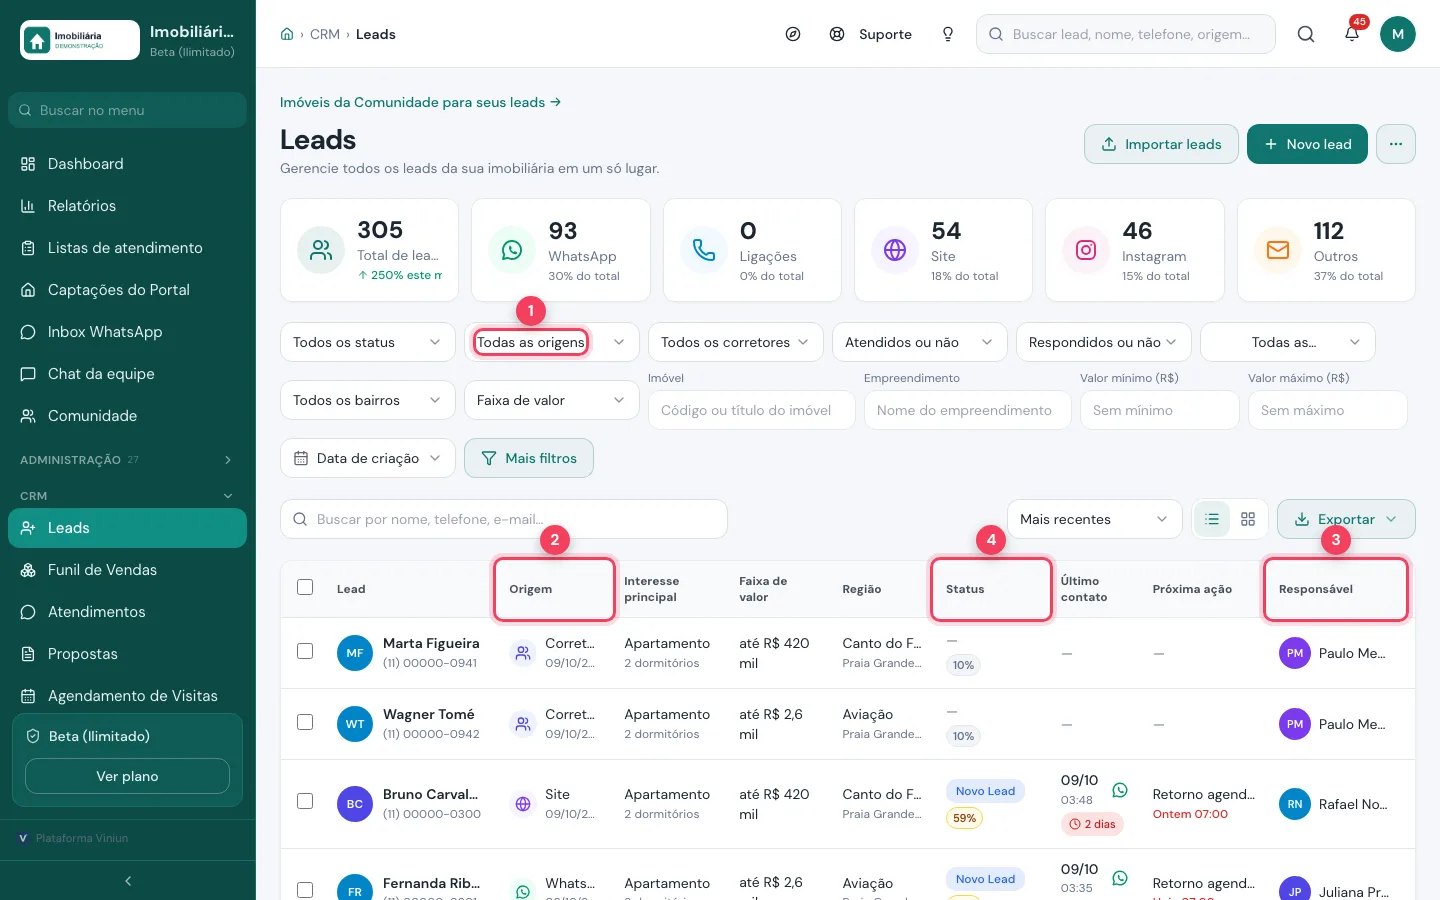Open the home breadcrumb icon

point(287,34)
